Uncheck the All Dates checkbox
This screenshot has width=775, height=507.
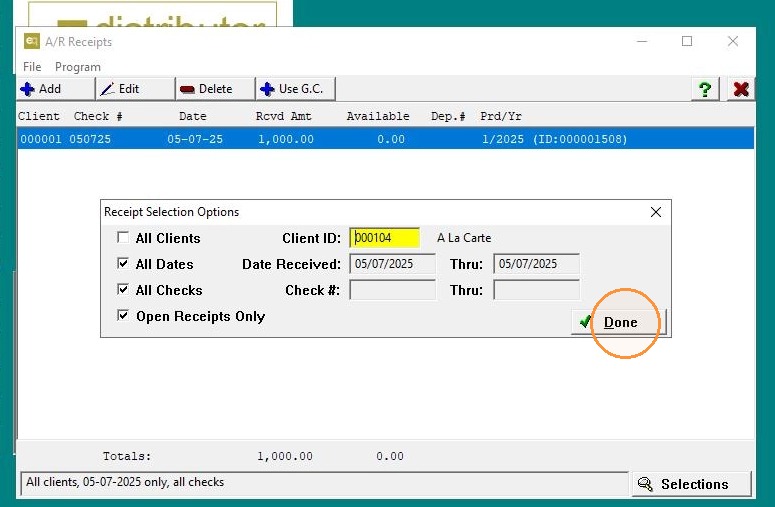(123, 263)
